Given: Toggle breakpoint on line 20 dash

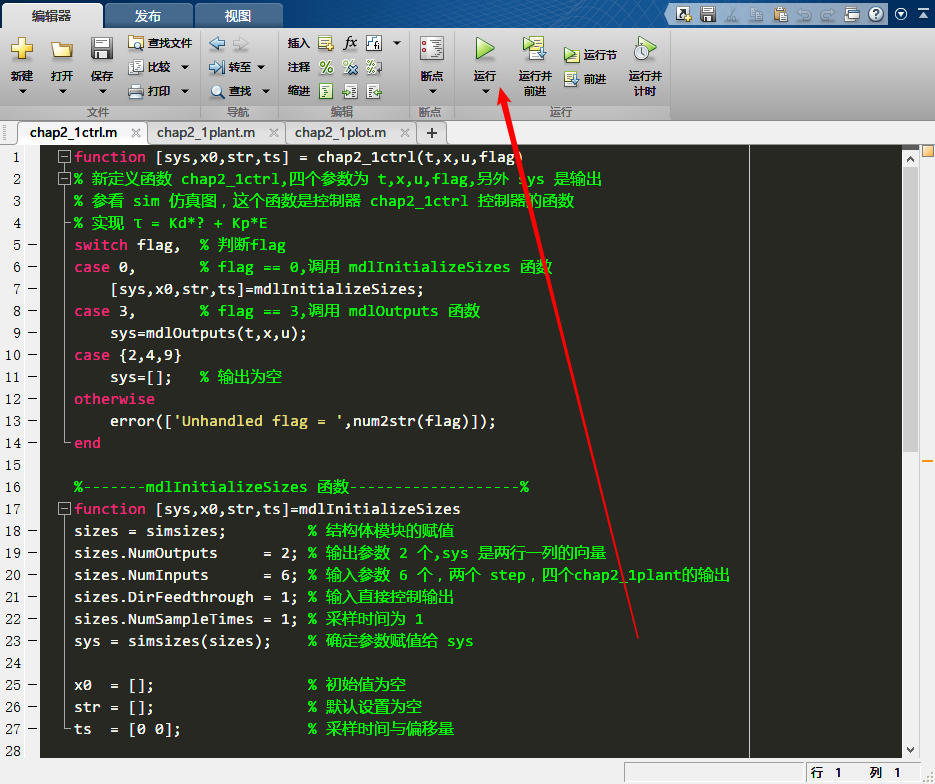Looking at the screenshot, I should [32, 575].
